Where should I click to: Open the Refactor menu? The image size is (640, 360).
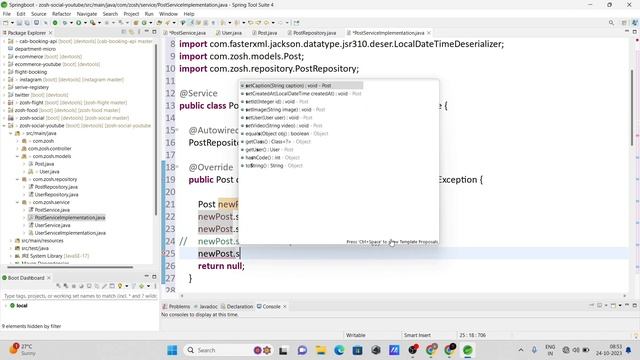coord(61,14)
